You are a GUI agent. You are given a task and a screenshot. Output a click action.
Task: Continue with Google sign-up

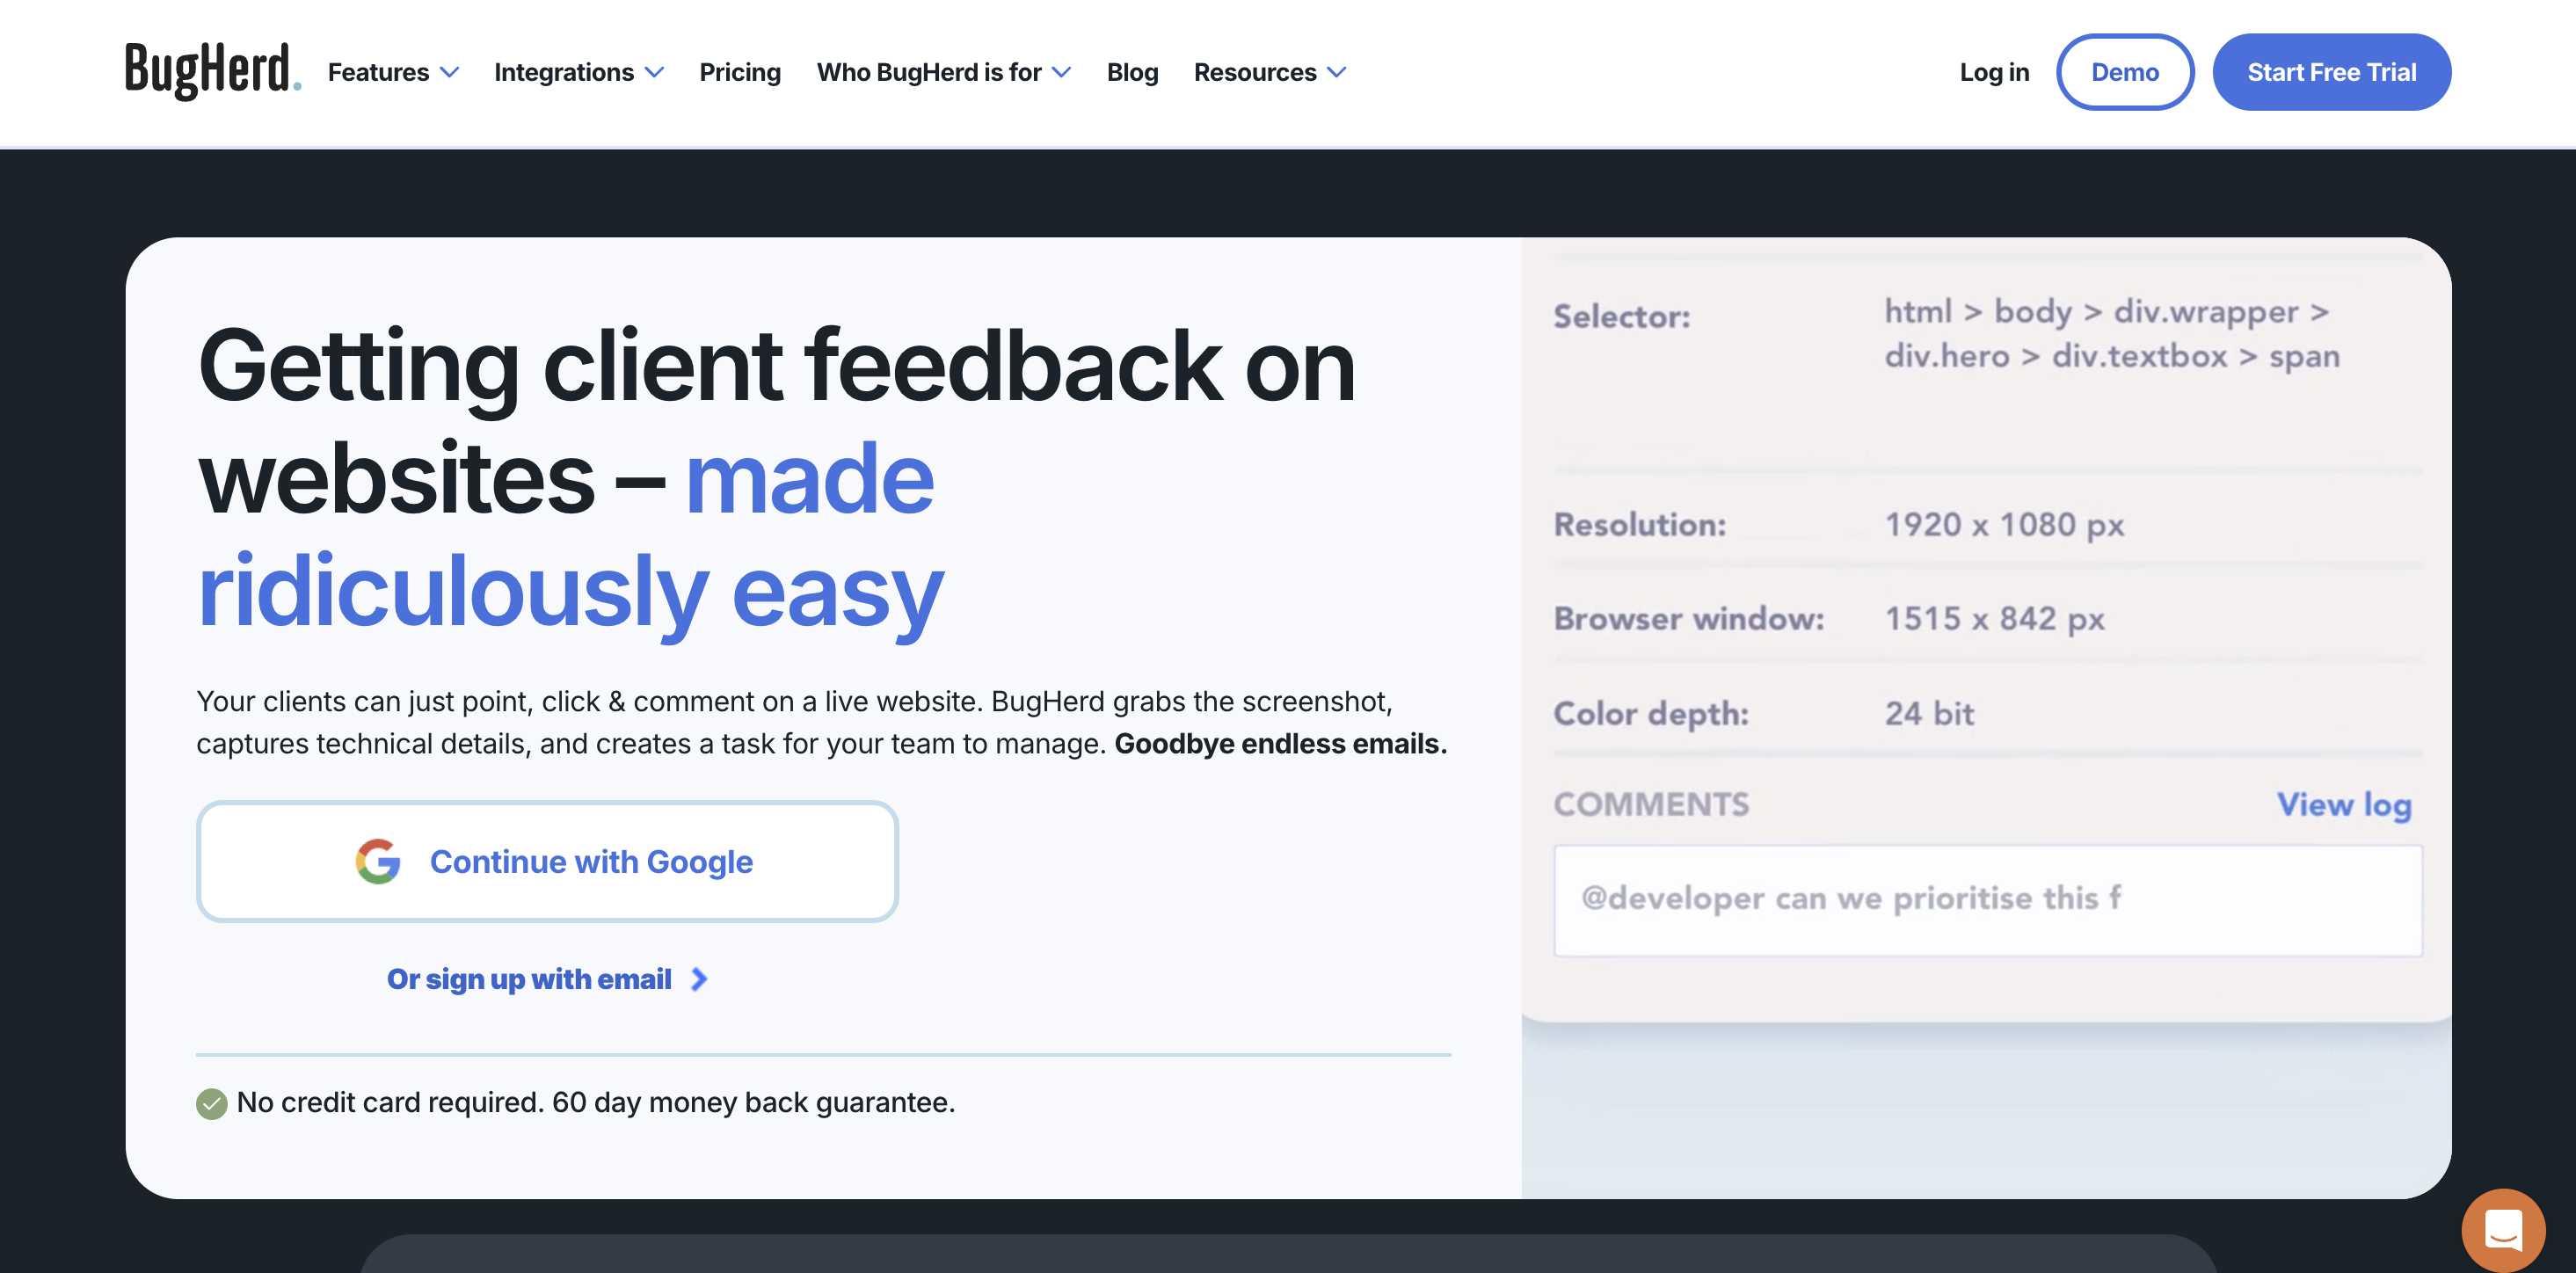tap(547, 861)
